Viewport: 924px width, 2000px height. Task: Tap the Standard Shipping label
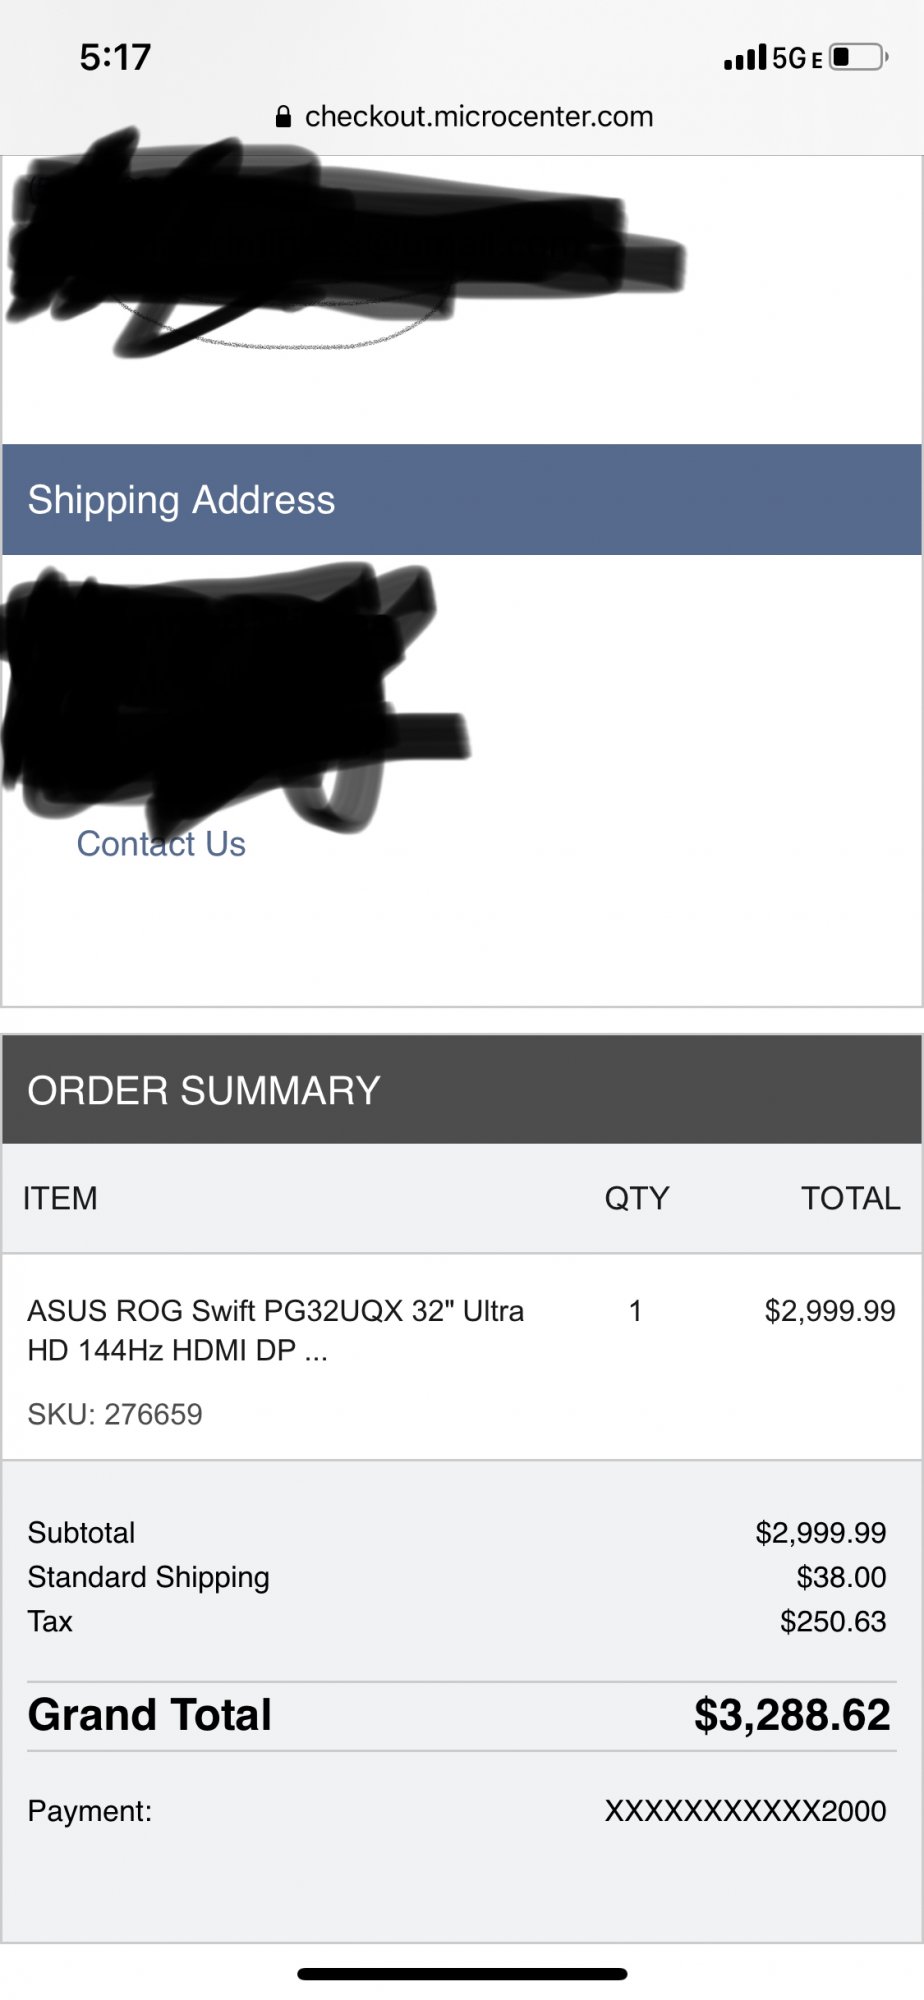tap(148, 1577)
